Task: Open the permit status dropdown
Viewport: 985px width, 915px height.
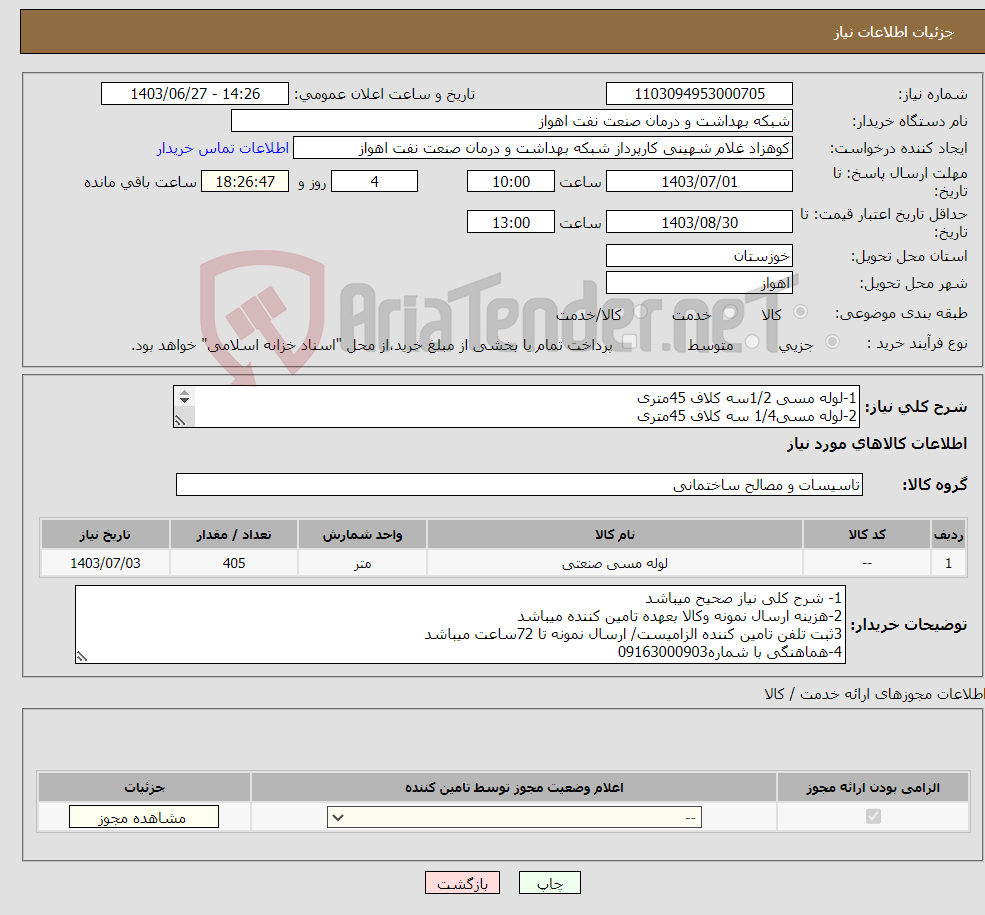Action: click(514, 817)
